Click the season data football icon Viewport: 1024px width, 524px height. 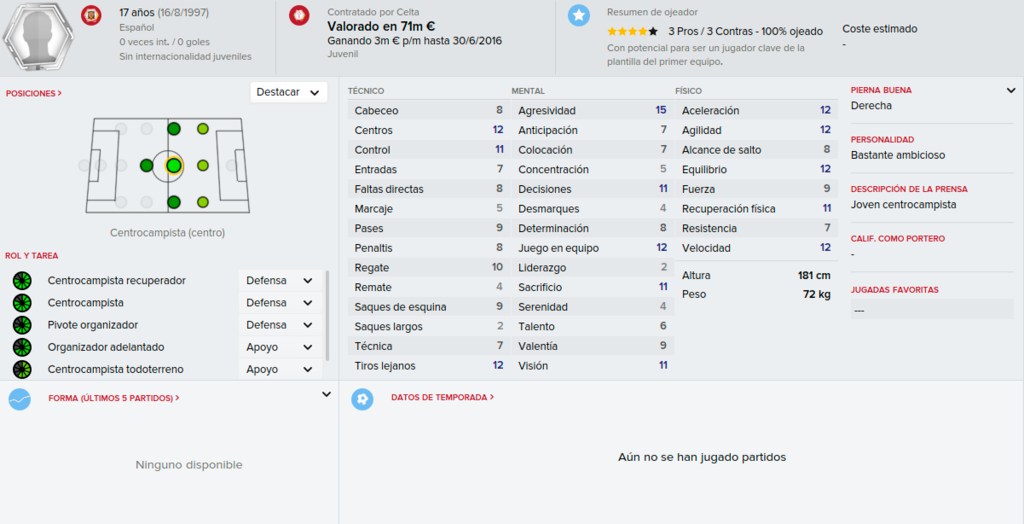pyautogui.click(x=362, y=399)
